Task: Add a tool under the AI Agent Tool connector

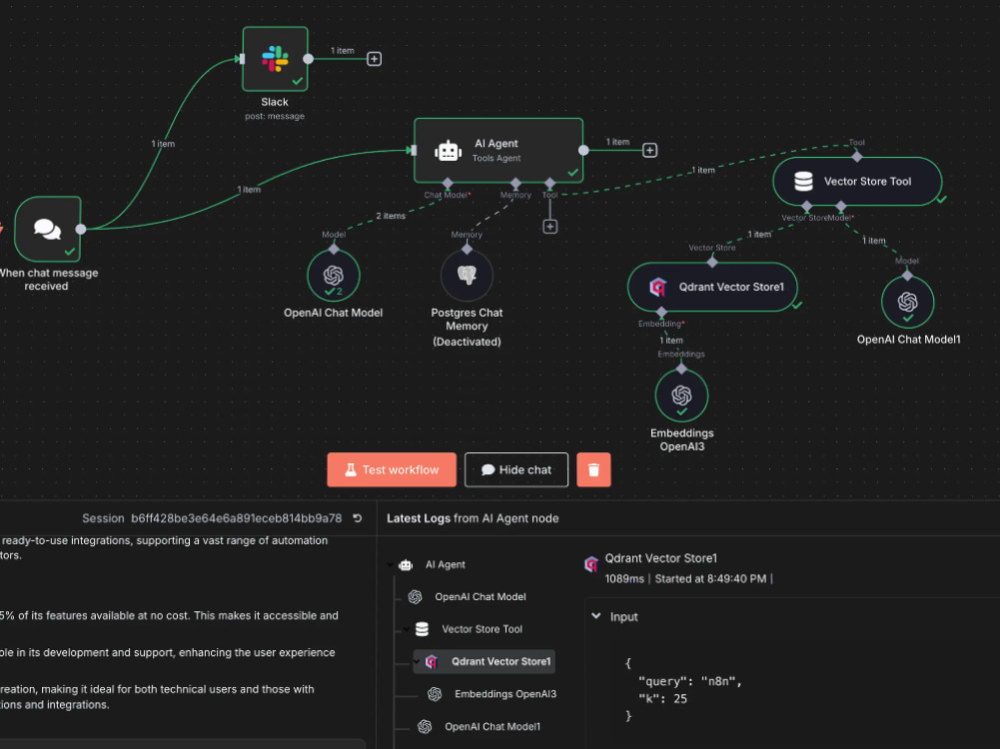Action: (550, 226)
